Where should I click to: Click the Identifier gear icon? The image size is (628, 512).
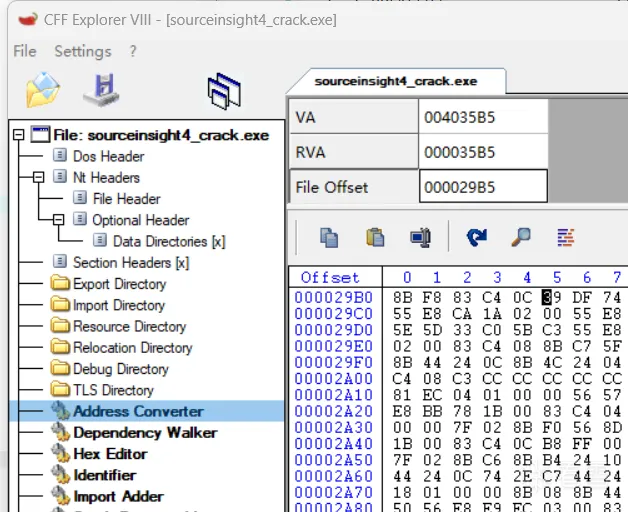[60, 475]
